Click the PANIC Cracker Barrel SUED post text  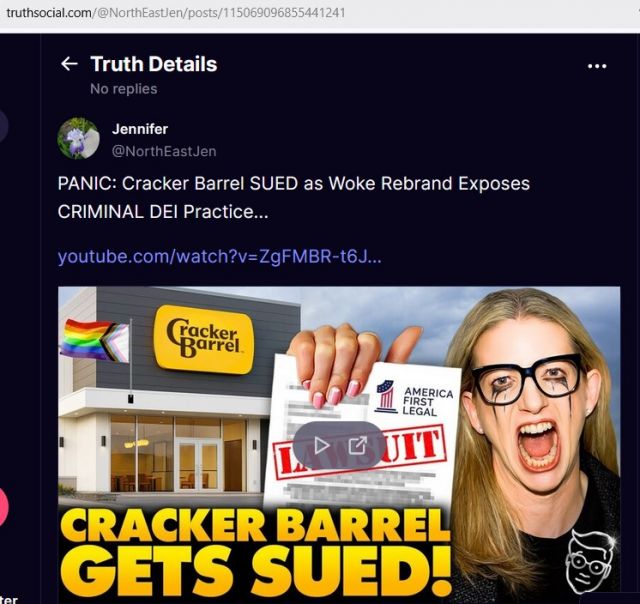293,198
